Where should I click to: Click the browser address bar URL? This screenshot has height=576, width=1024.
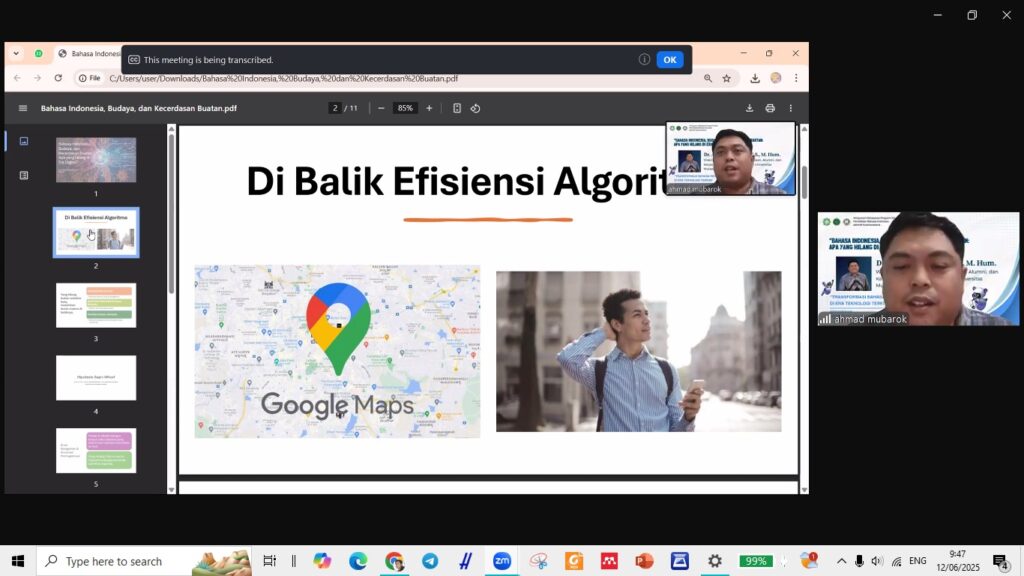pos(283,78)
